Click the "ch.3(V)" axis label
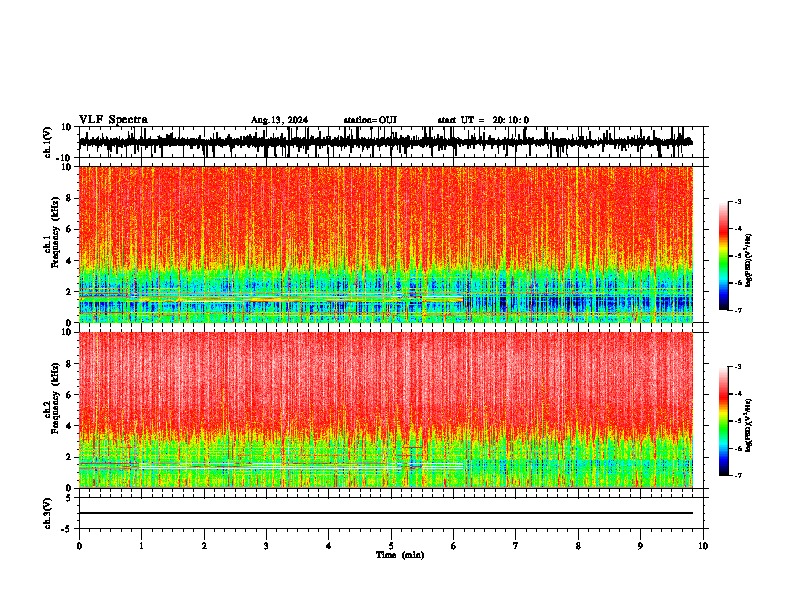792x612 pixels. [x=47, y=513]
